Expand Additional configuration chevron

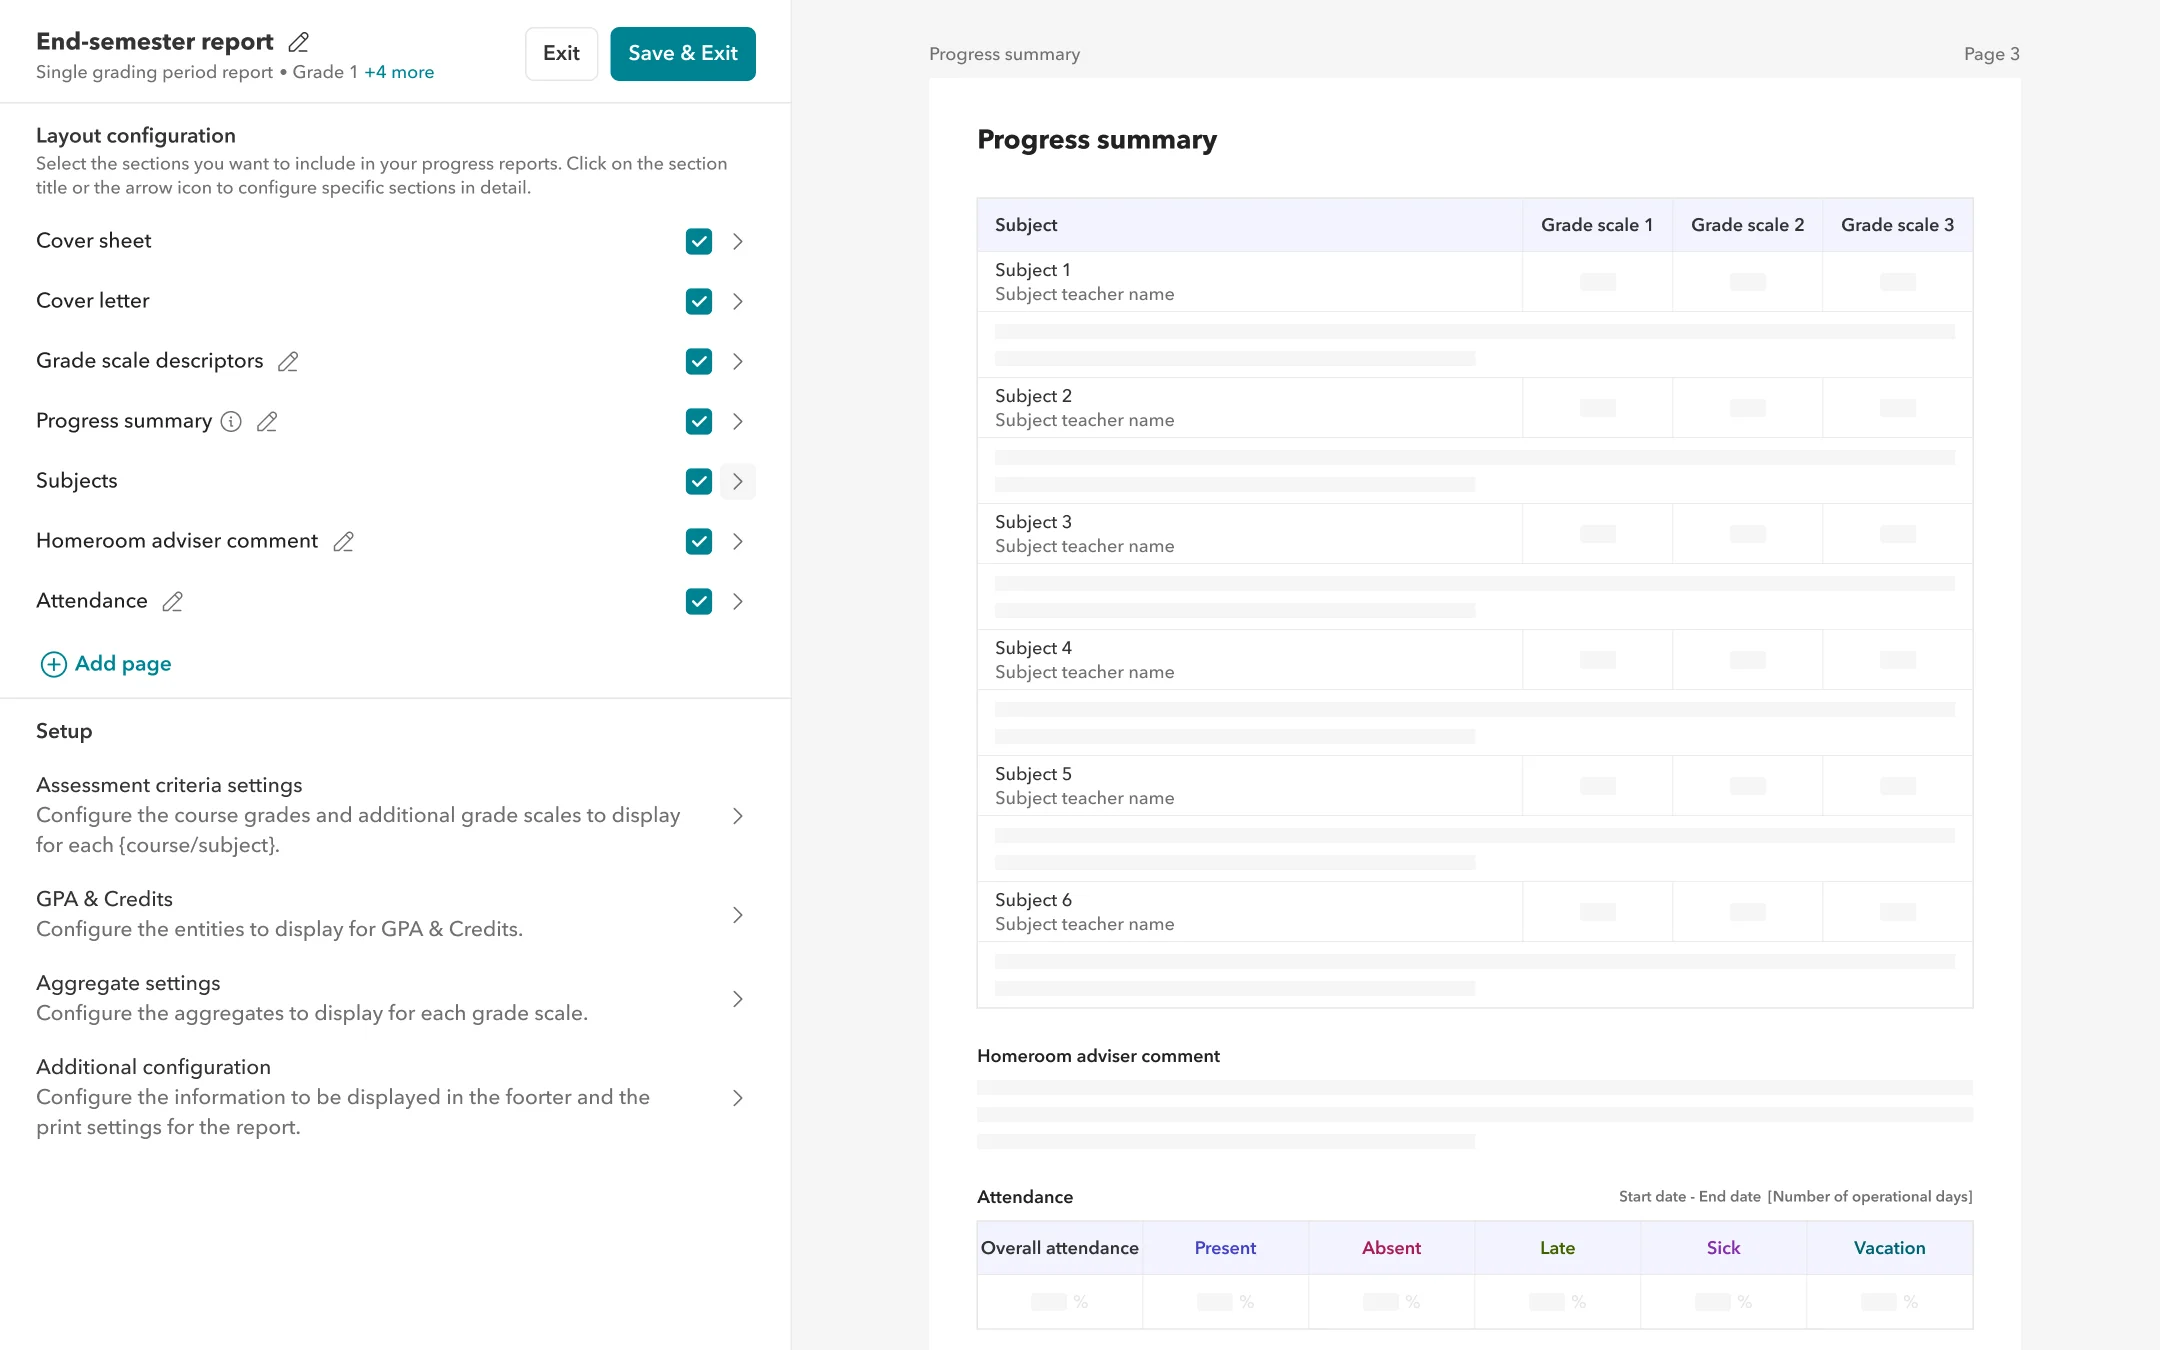tap(738, 1098)
